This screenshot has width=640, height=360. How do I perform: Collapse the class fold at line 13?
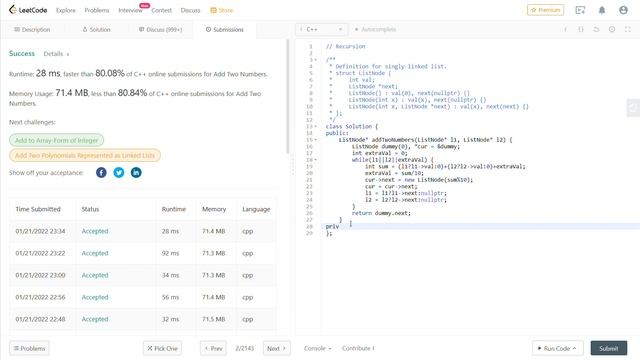(x=316, y=127)
